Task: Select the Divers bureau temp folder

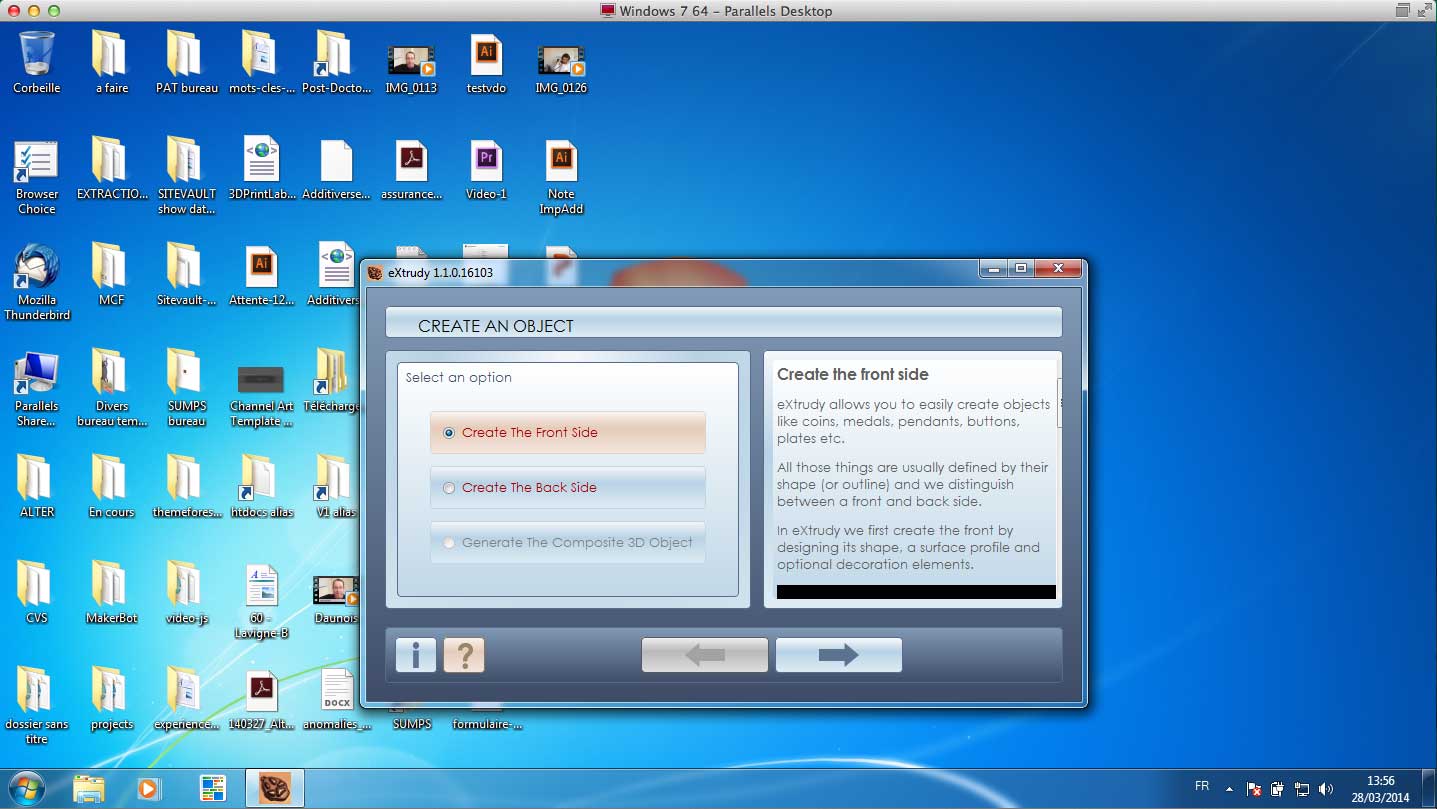Action: click(x=111, y=389)
